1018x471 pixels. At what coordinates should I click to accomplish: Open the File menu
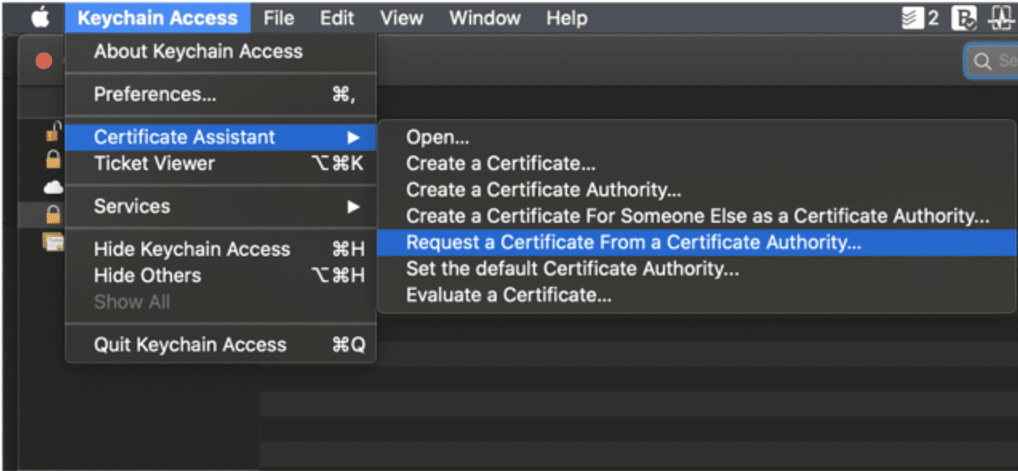[x=279, y=18]
